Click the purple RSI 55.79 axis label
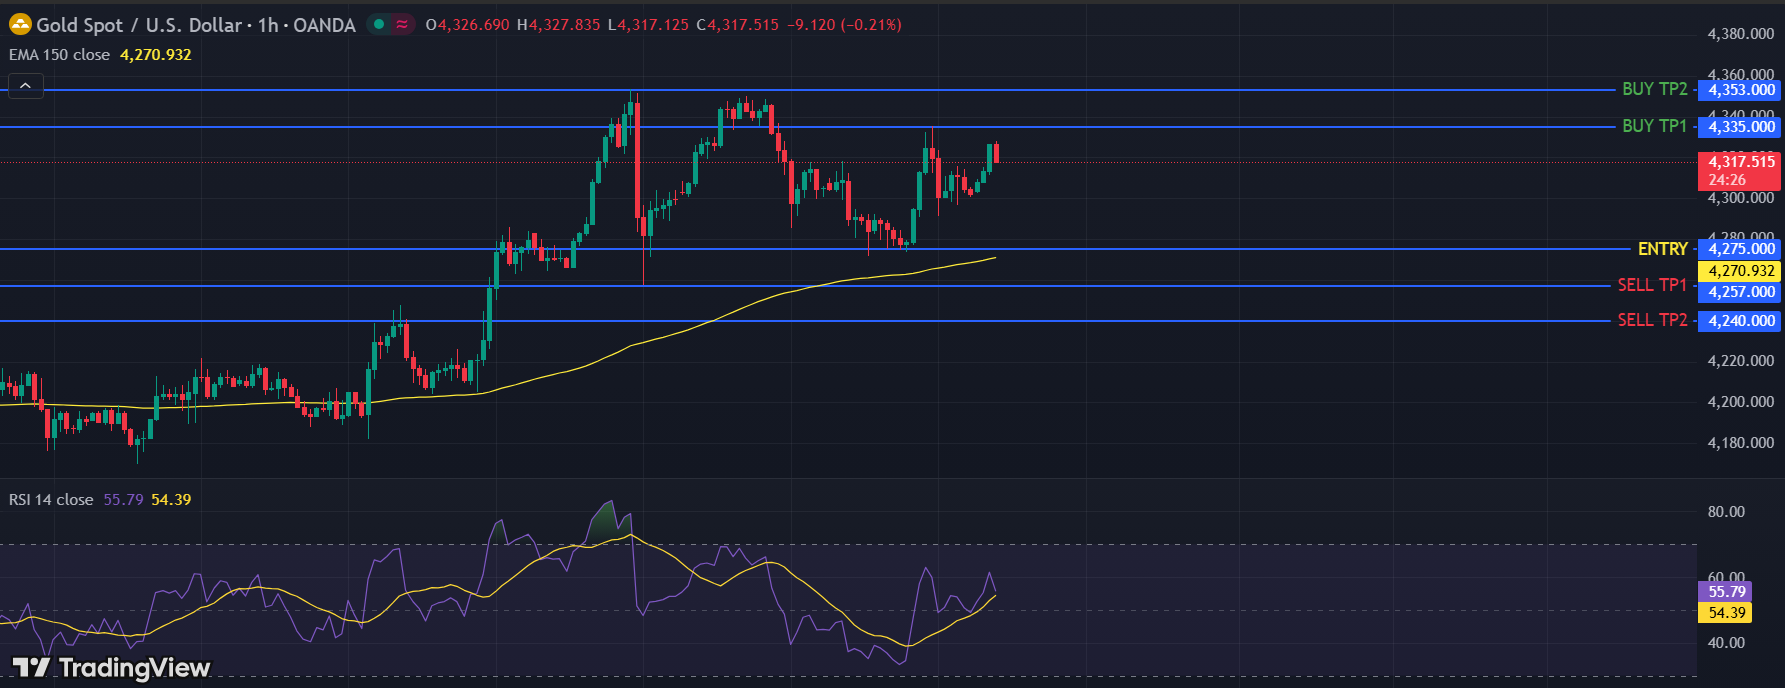The height and width of the screenshot is (688, 1785). coord(1726,592)
